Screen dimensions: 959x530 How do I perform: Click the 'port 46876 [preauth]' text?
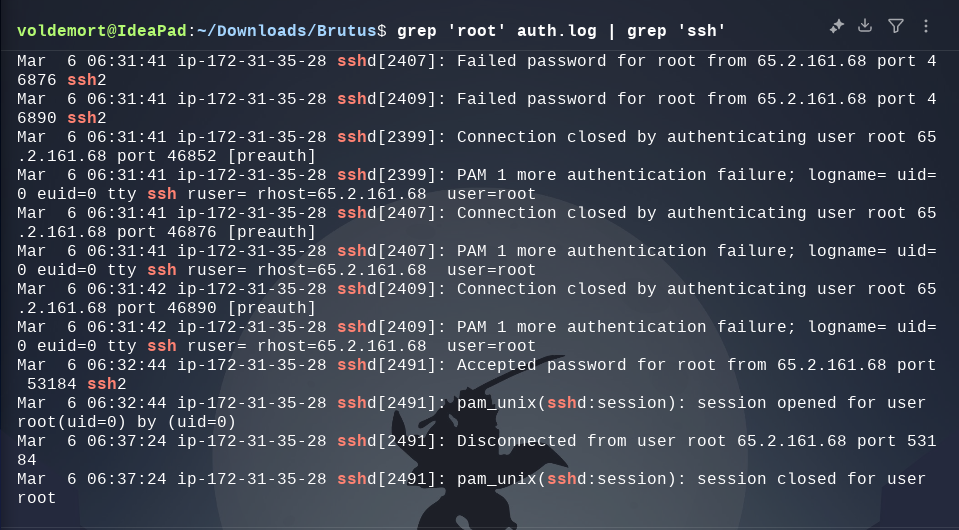coord(216,232)
